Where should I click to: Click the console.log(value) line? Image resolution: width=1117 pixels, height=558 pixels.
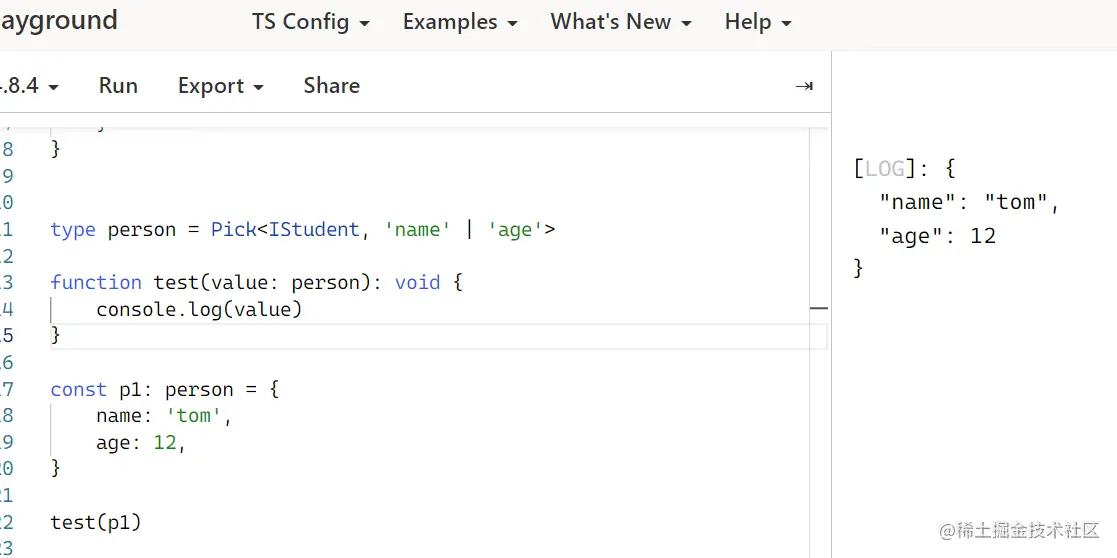[199, 309]
